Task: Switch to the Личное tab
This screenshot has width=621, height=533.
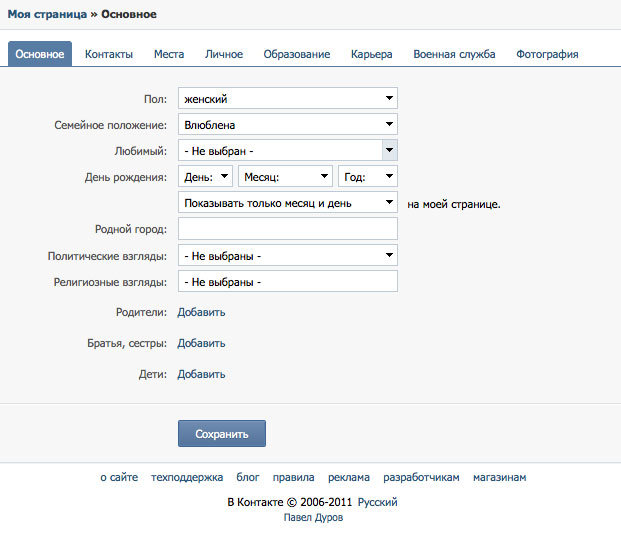Action: [x=224, y=54]
